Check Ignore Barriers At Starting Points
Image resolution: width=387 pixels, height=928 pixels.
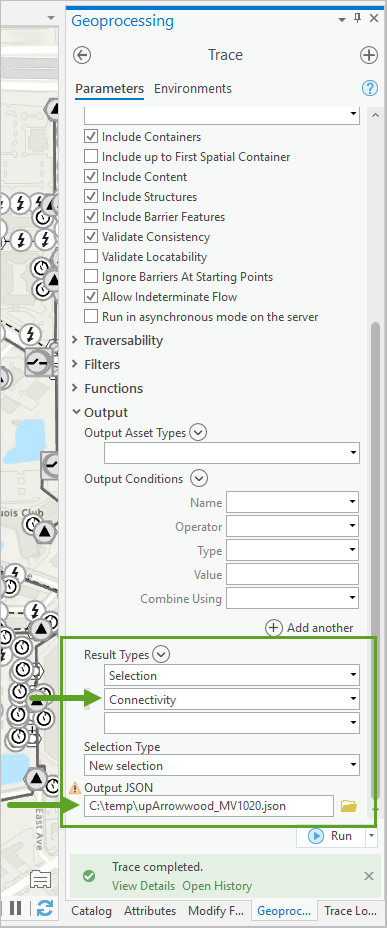click(x=91, y=277)
